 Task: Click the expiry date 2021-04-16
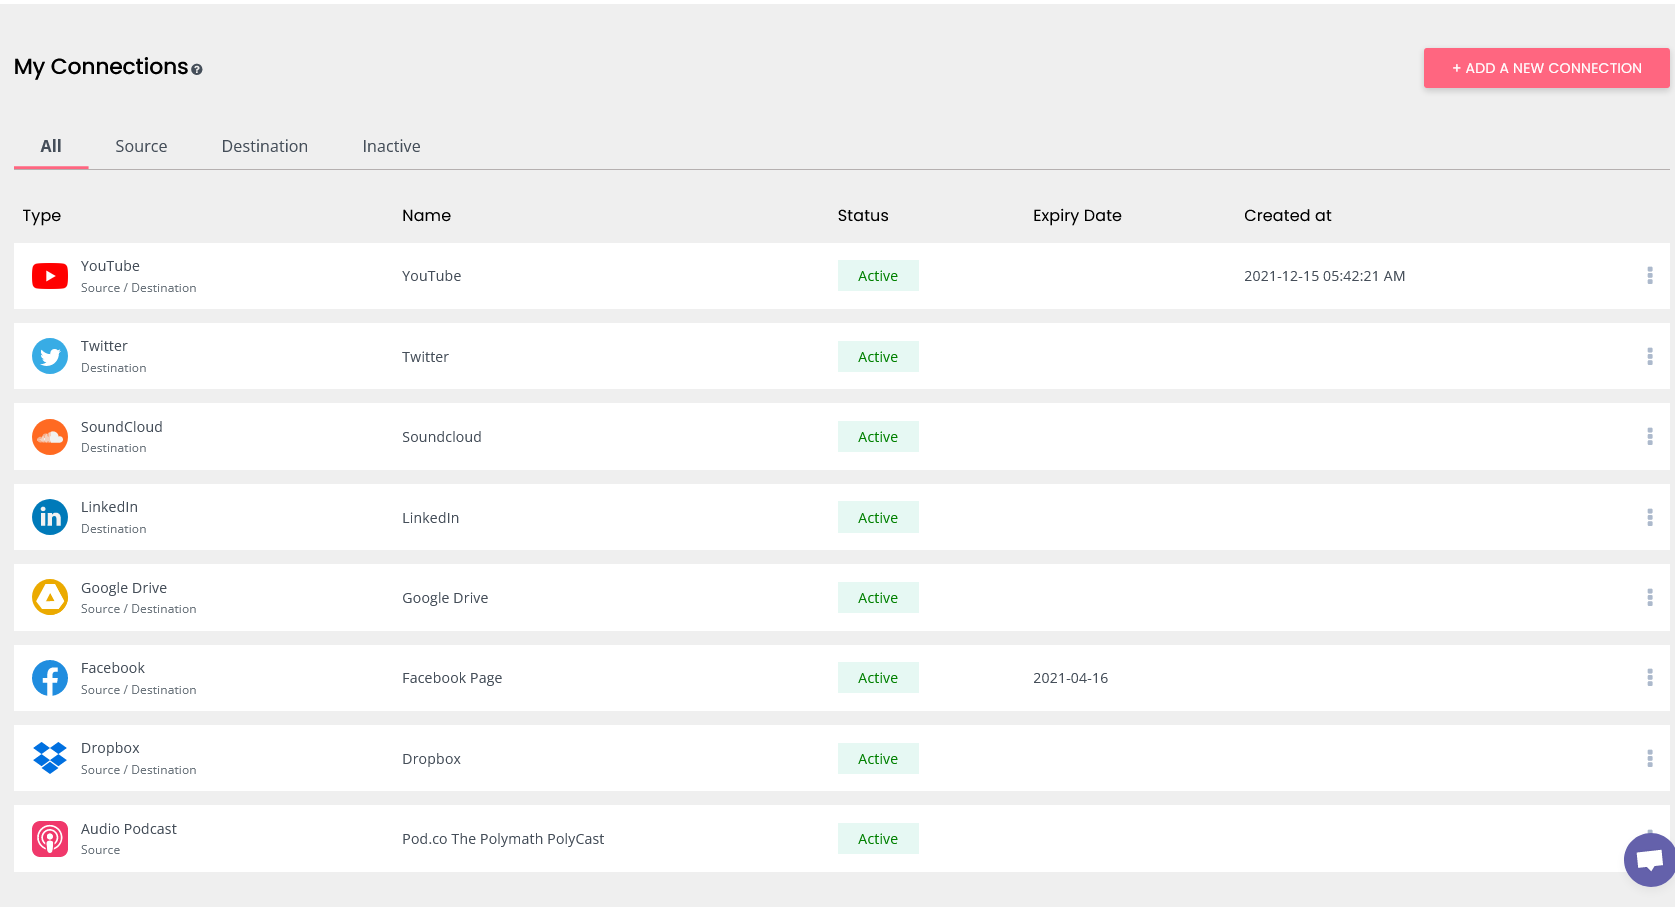point(1070,678)
